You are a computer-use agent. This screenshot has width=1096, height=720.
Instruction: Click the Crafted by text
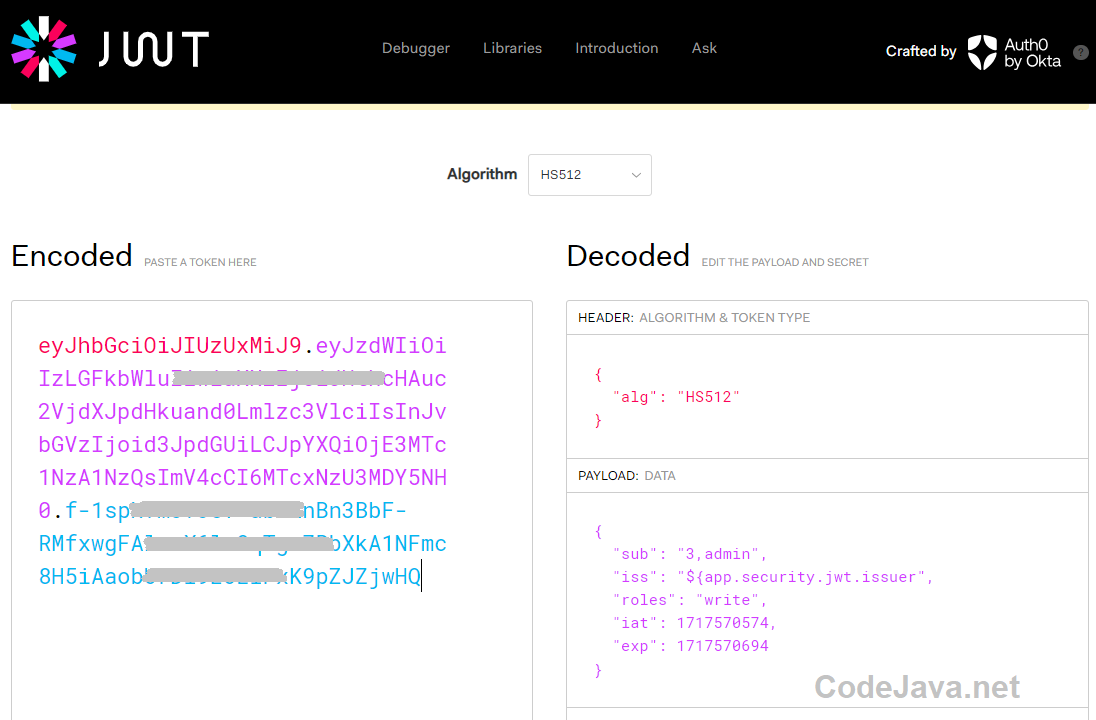coord(921,52)
